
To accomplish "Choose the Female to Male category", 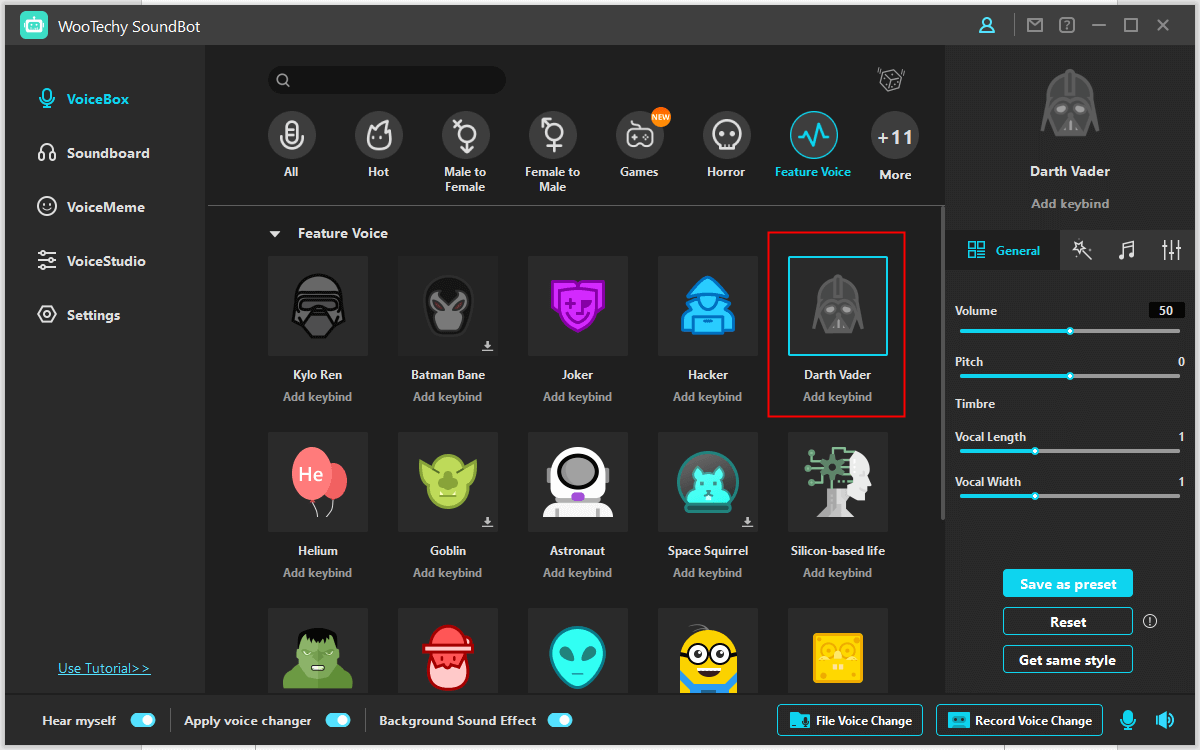I will pos(553,135).
